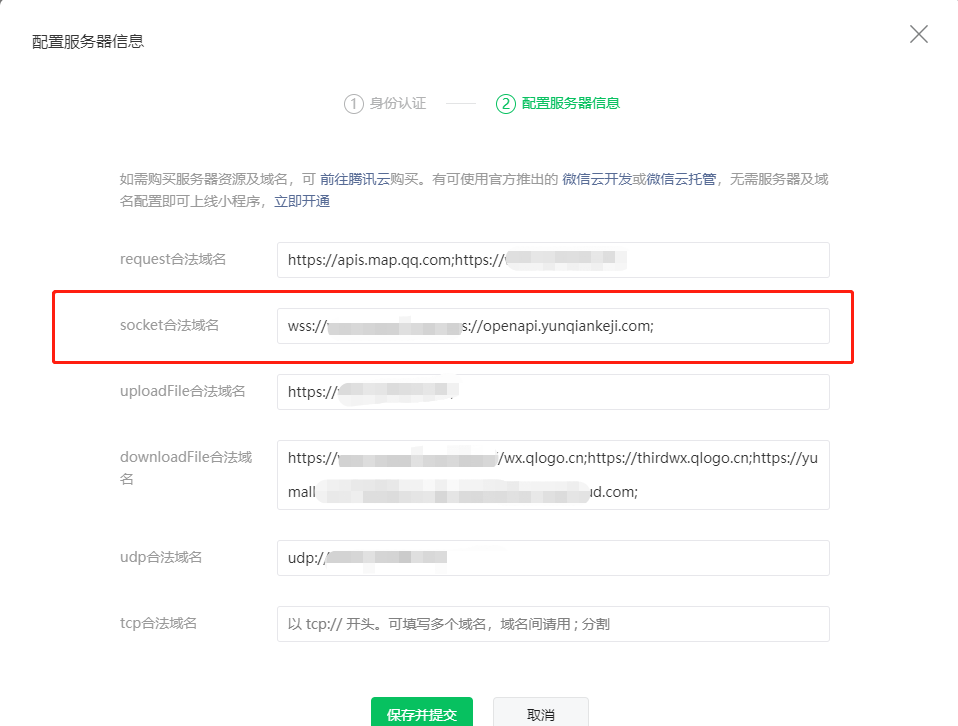Select step 2 配置服务器信息
Screen dimensions: 958x726
tap(558, 103)
